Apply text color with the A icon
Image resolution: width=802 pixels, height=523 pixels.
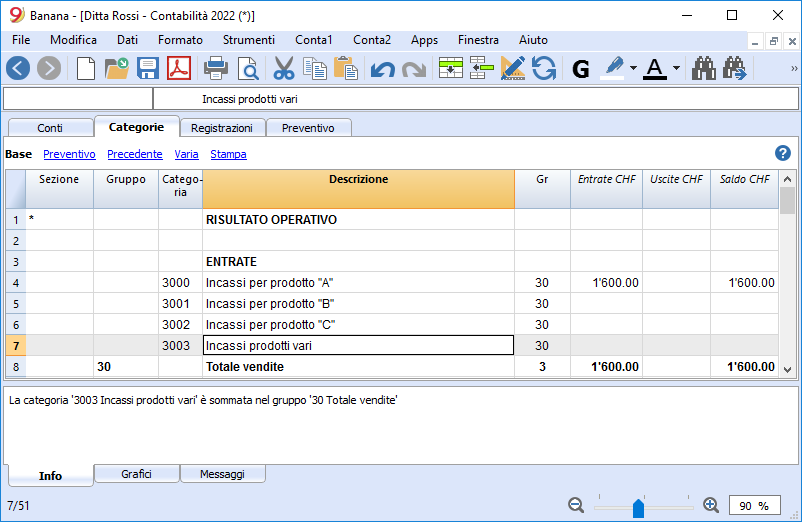point(655,68)
